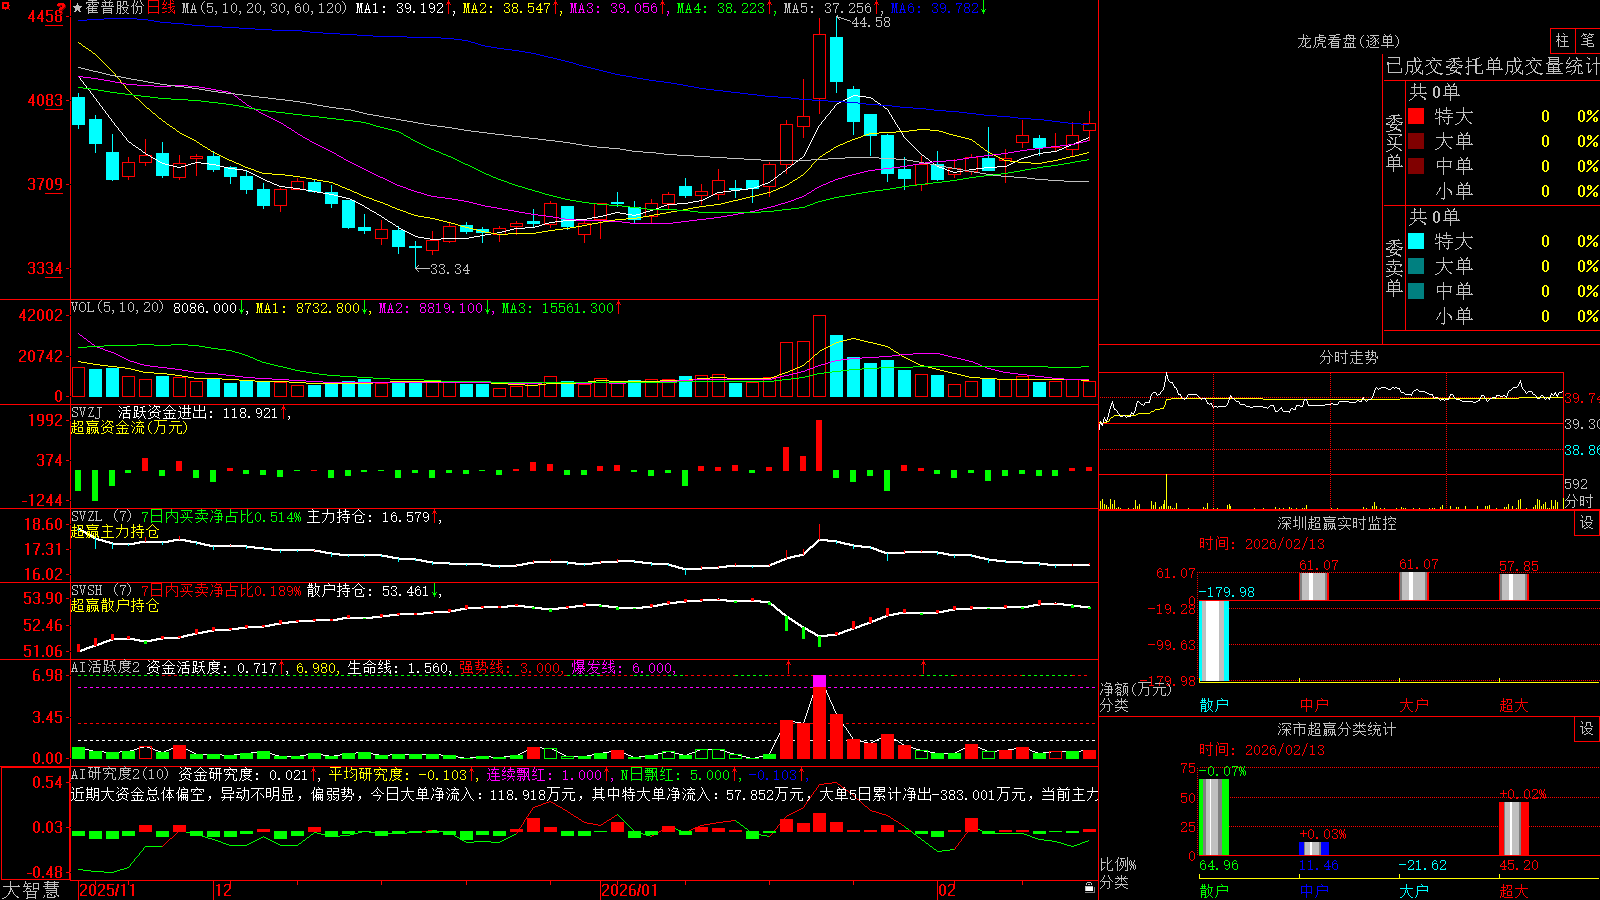Click the 33.34 low price label

pos(449,269)
